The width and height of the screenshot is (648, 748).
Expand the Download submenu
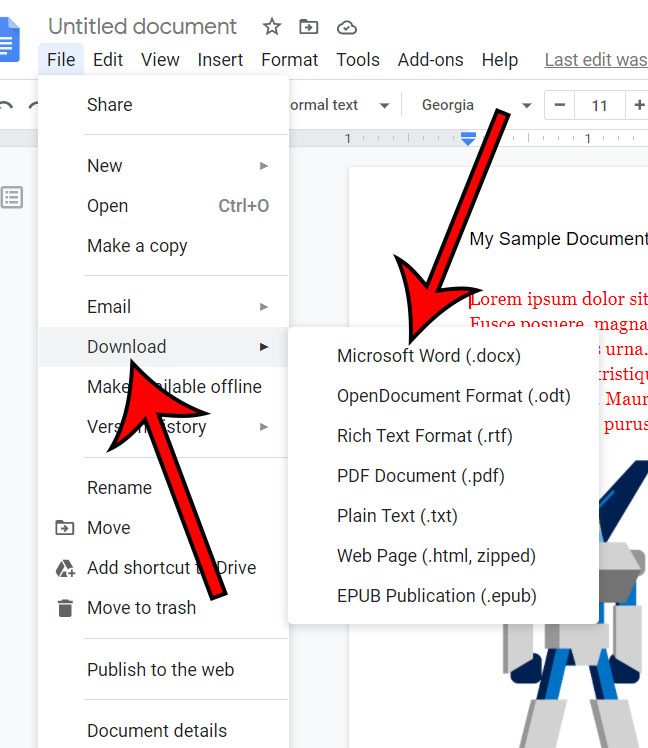click(164, 347)
